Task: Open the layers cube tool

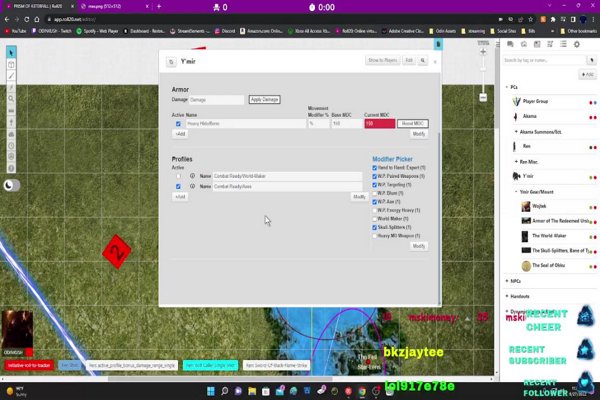Action: (x=11, y=65)
